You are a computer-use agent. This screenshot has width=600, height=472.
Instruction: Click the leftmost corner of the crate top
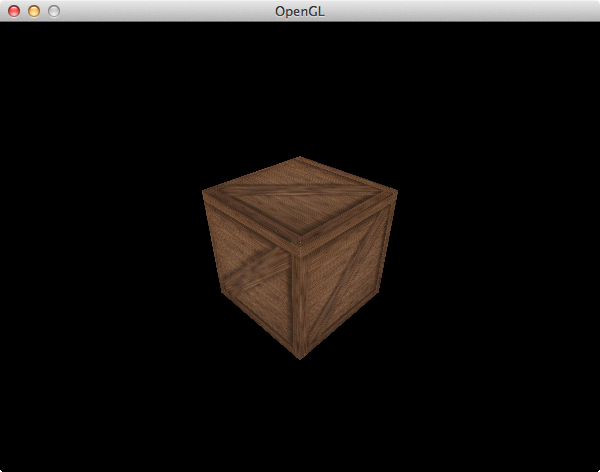pyautogui.click(x=203, y=191)
